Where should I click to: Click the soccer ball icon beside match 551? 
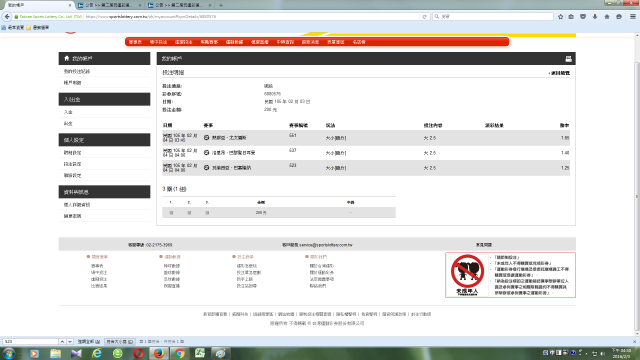(x=207, y=138)
